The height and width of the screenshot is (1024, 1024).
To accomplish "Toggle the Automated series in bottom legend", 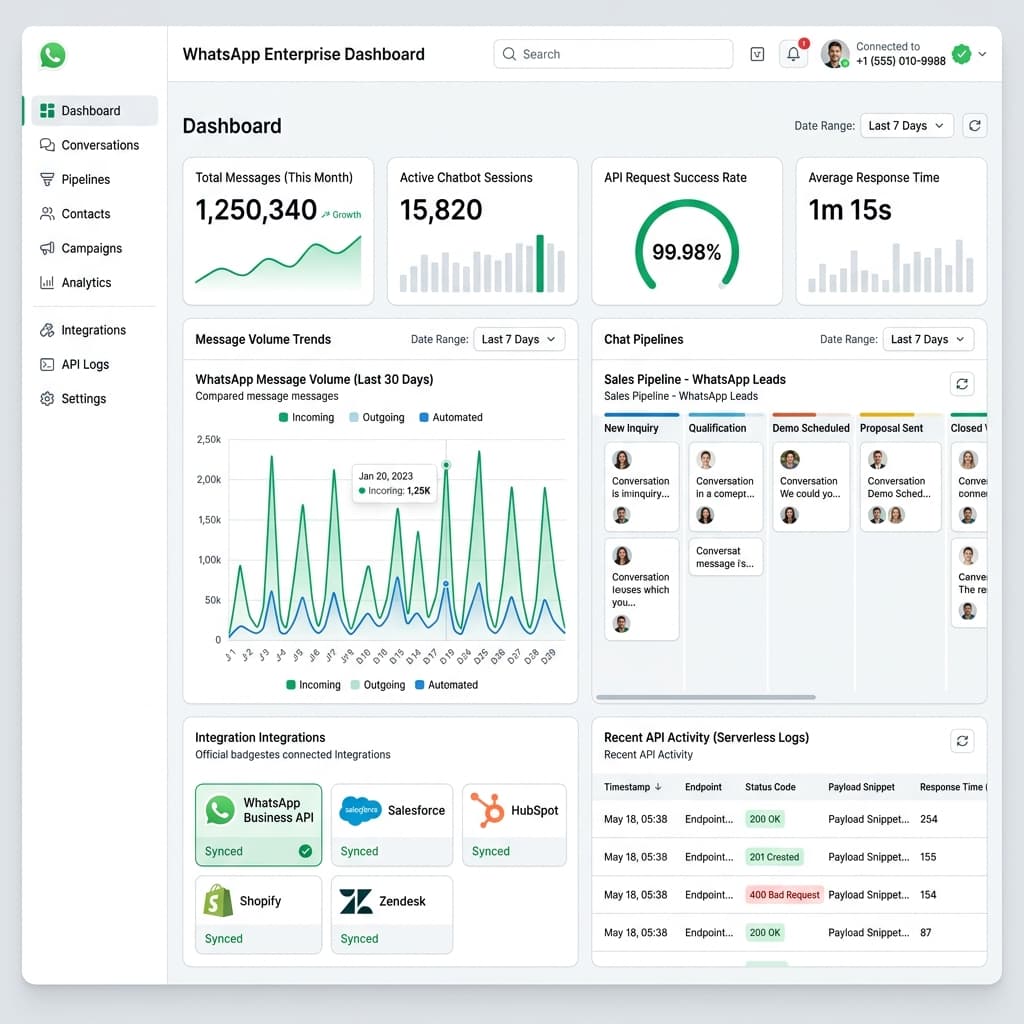I will (447, 684).
